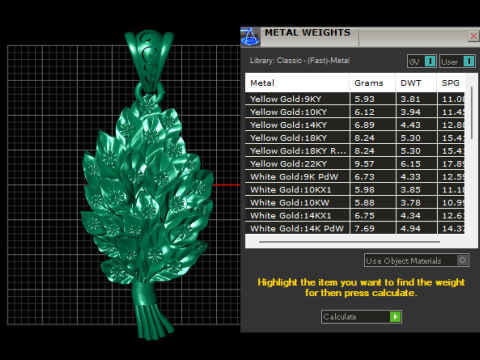Select the White Gold:10KX1 row
This screenshot has width=480, height=360.
coord(355,190)
